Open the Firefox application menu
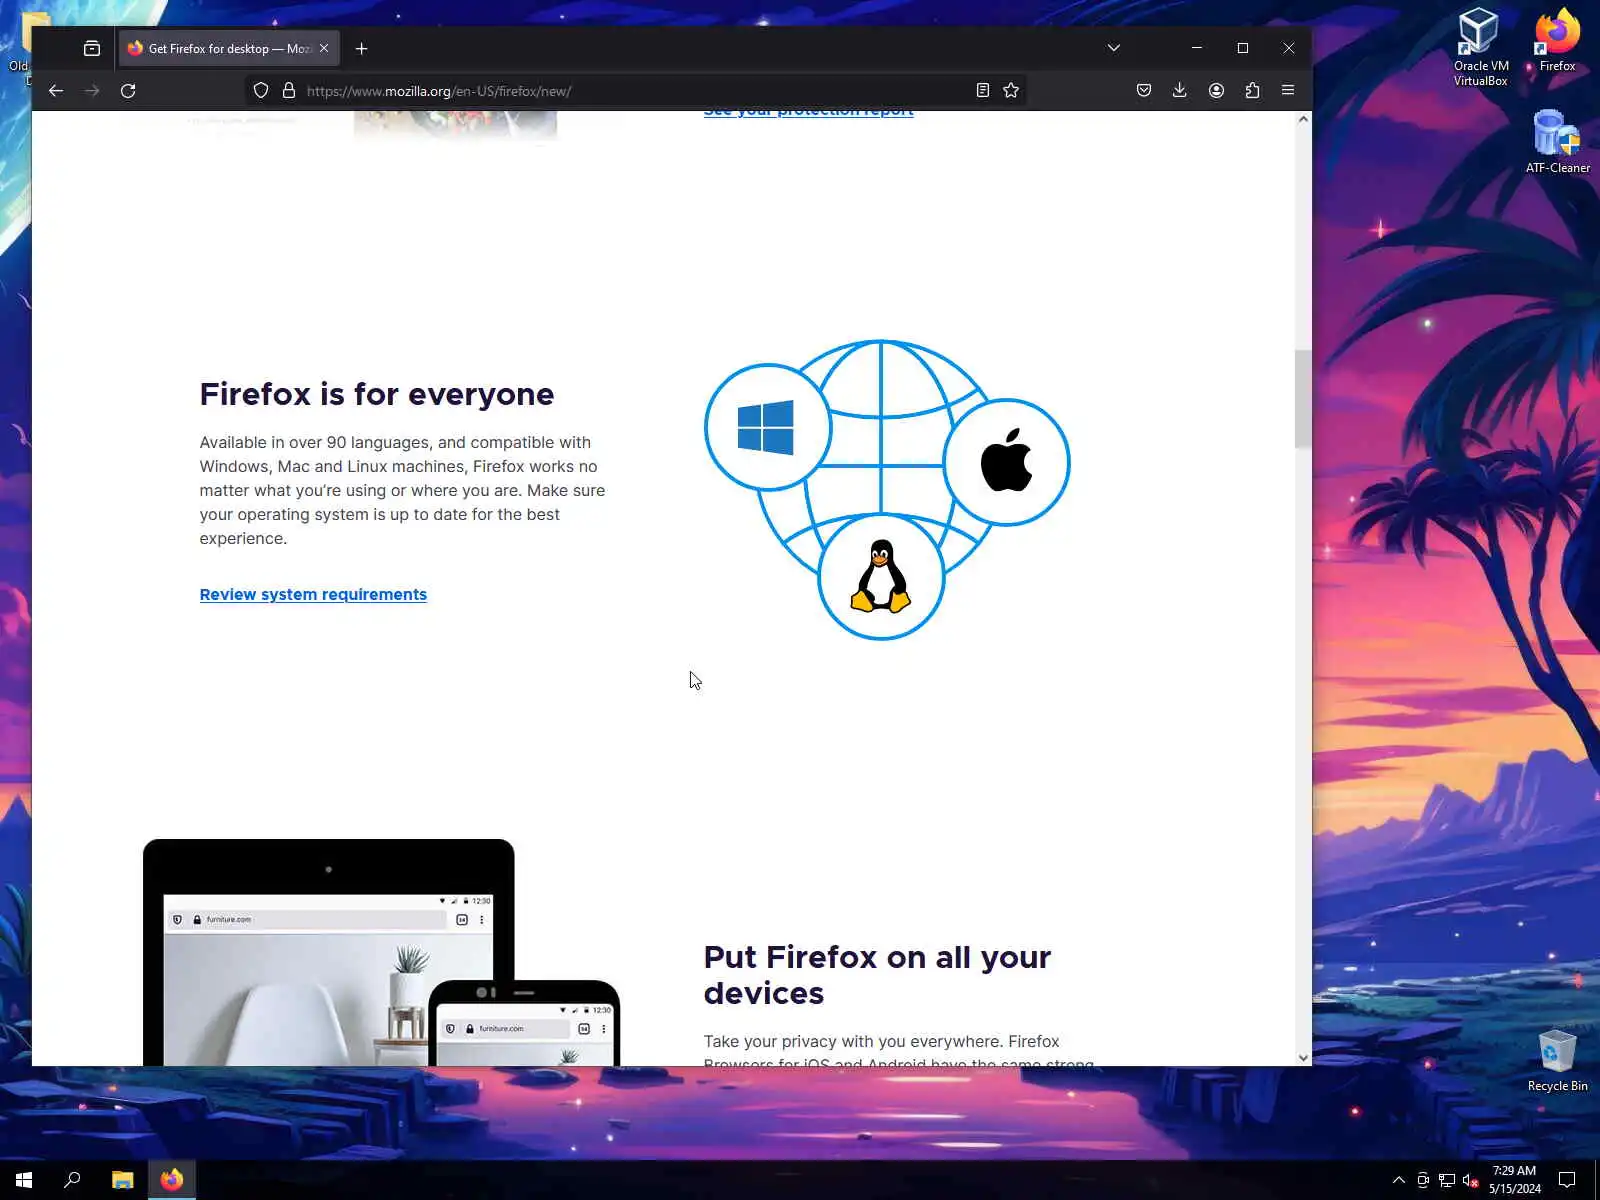1600x1200 pixels. (1288, 91)
